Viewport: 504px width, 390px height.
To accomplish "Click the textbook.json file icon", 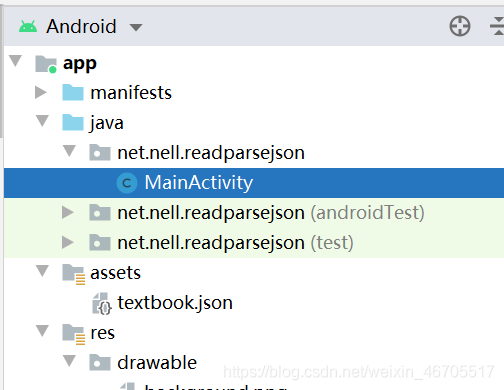I will point(102,303).
